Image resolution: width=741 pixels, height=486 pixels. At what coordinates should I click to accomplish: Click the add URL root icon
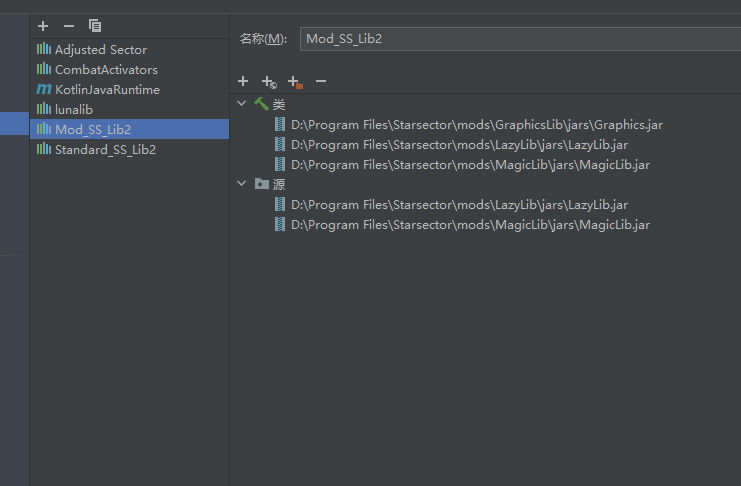[x=268, y=82]
